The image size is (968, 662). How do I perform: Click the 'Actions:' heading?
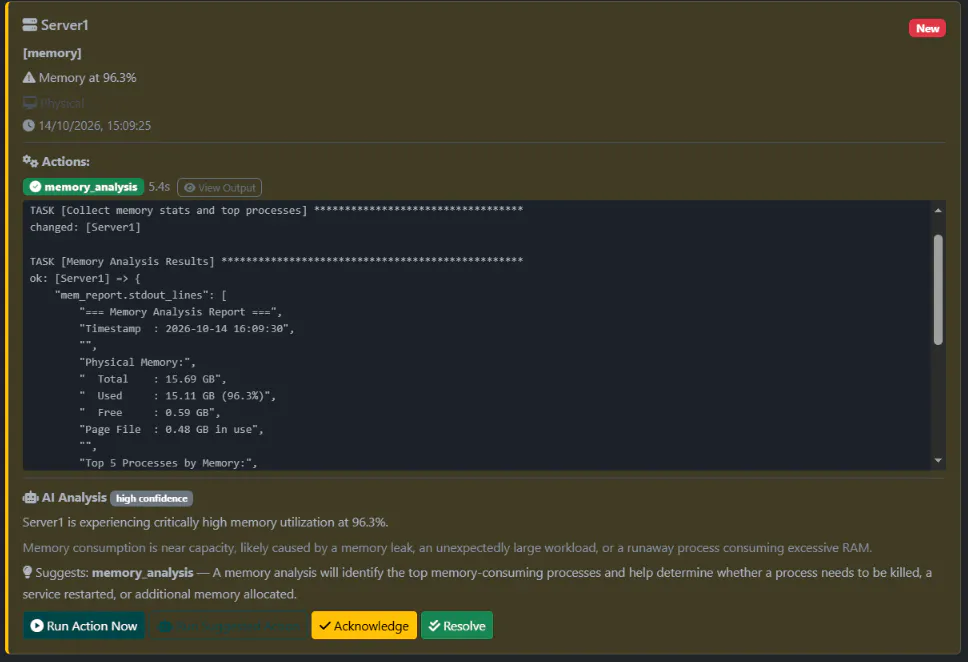65,162
